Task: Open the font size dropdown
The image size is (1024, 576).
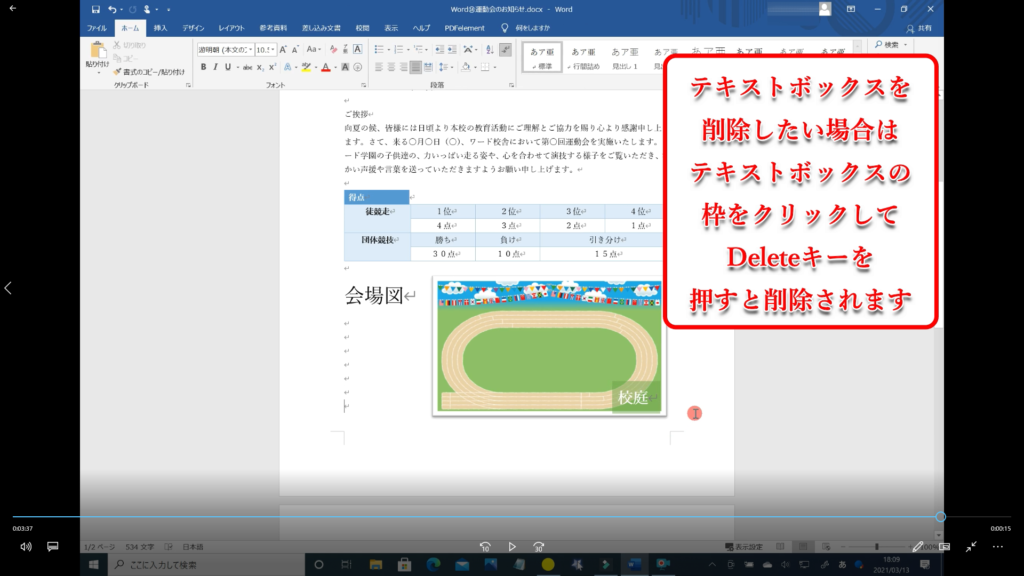Action: click(x=274, y=49)
